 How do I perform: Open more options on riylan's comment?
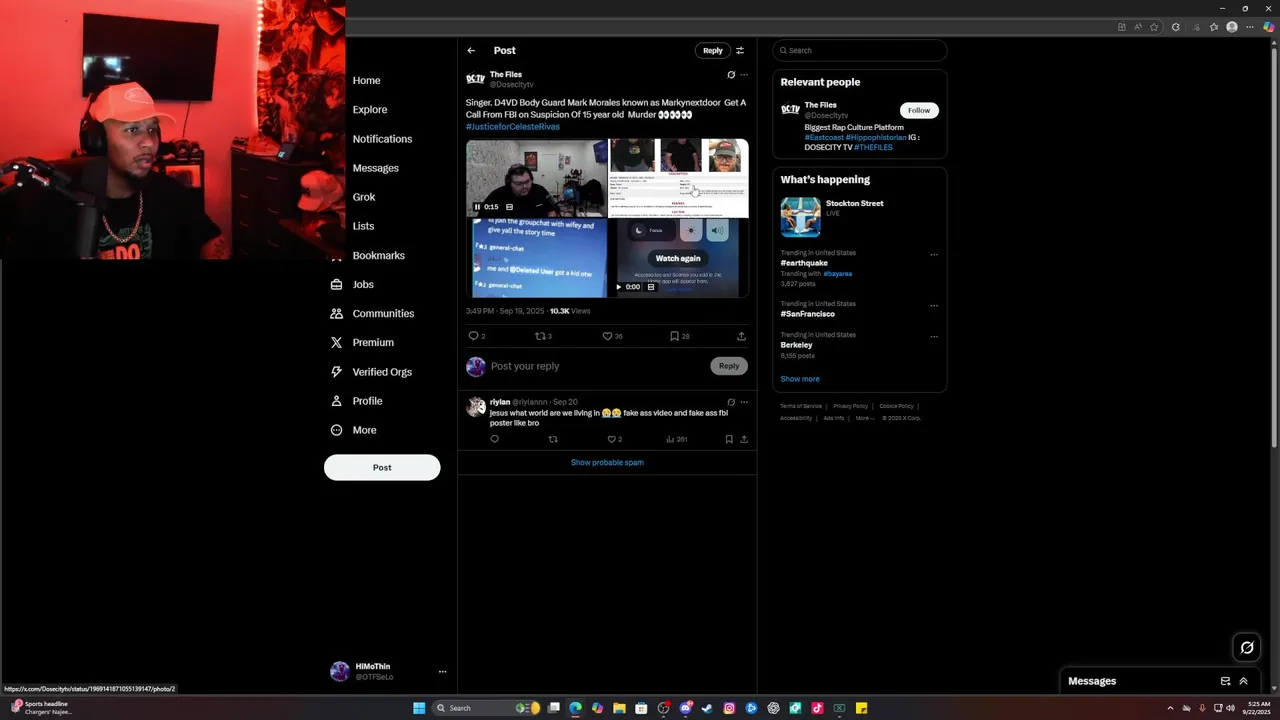click(744, 402)
